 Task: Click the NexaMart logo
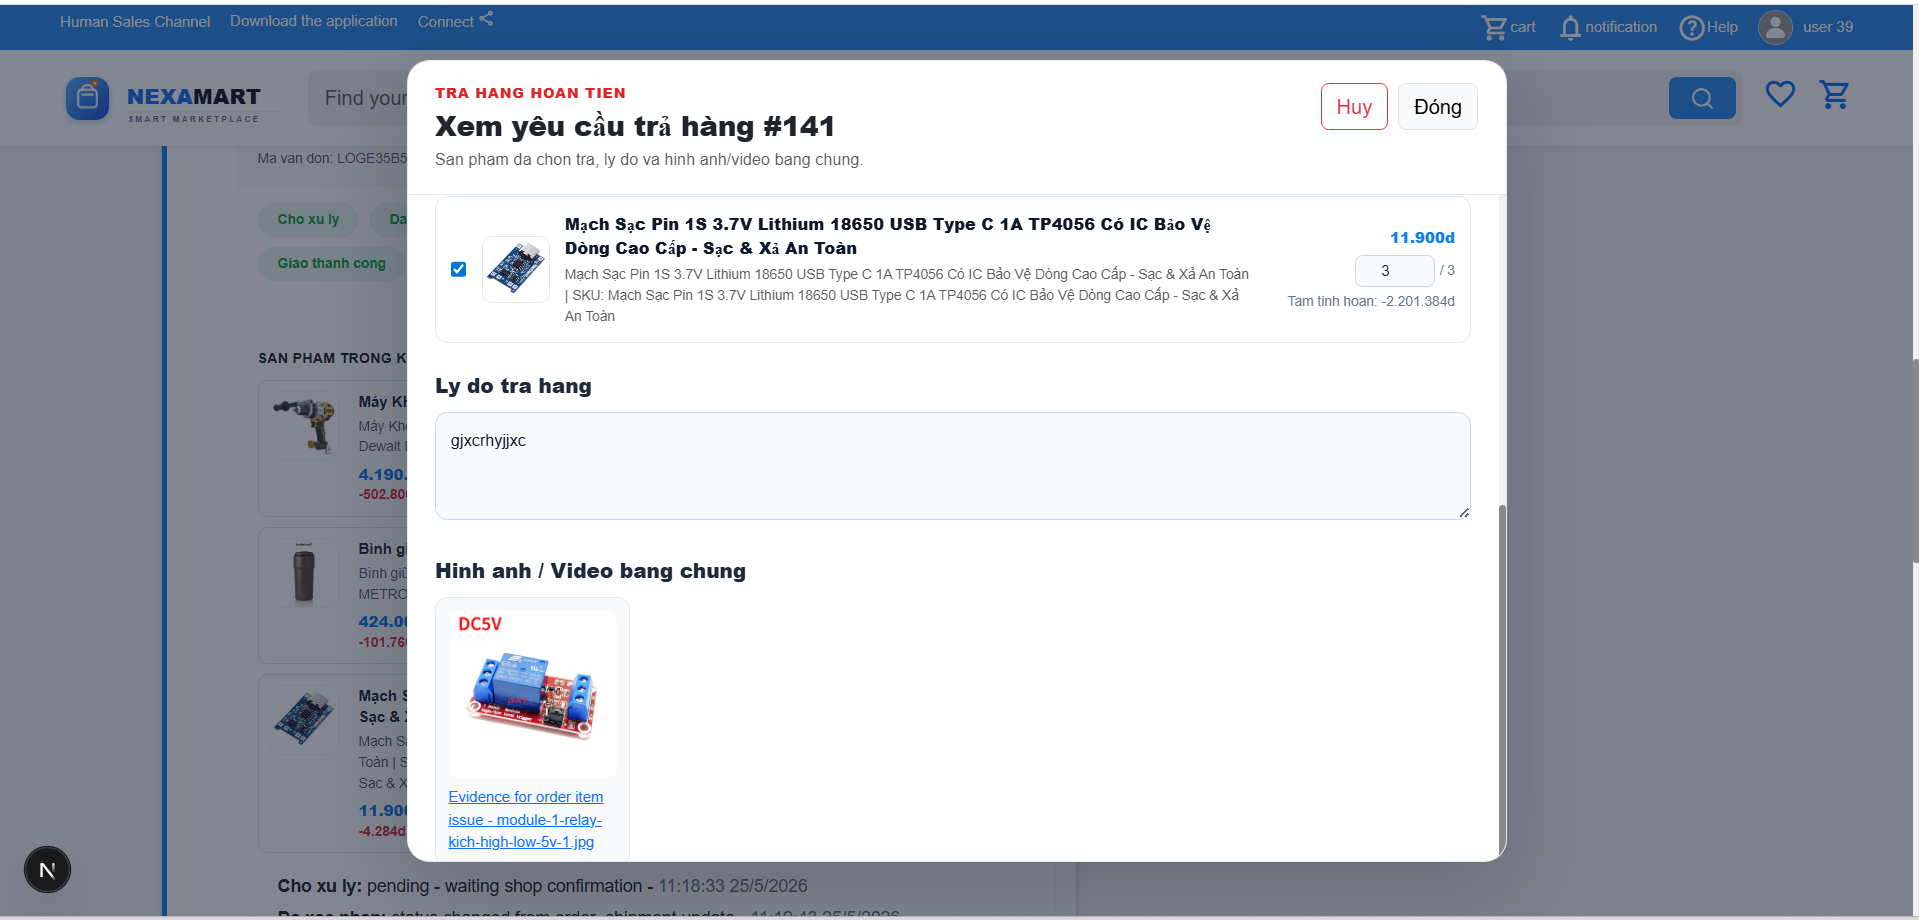pyautogui.click(x=164, y=99)
